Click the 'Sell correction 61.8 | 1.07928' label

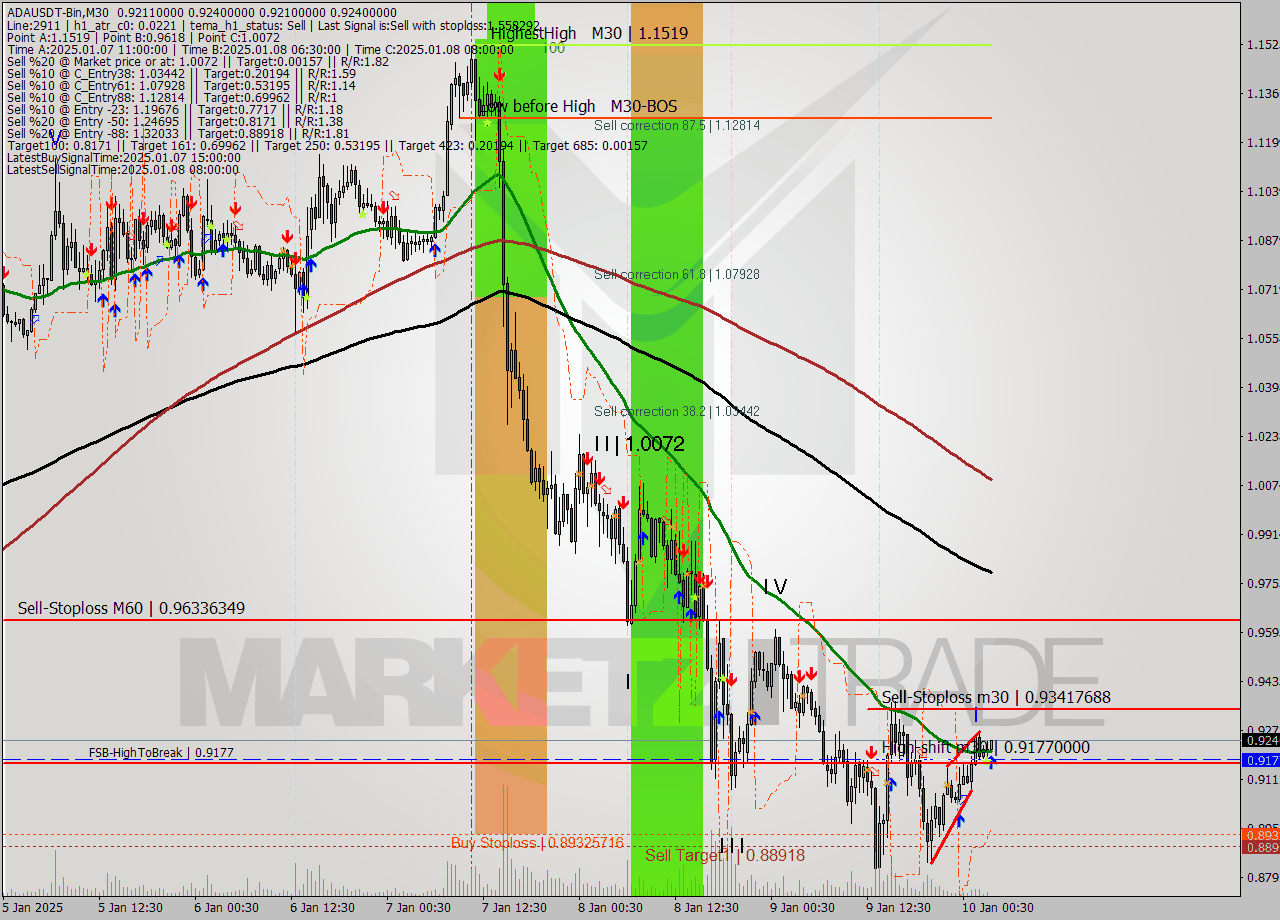pyautogui.click(x=677, y=274)
